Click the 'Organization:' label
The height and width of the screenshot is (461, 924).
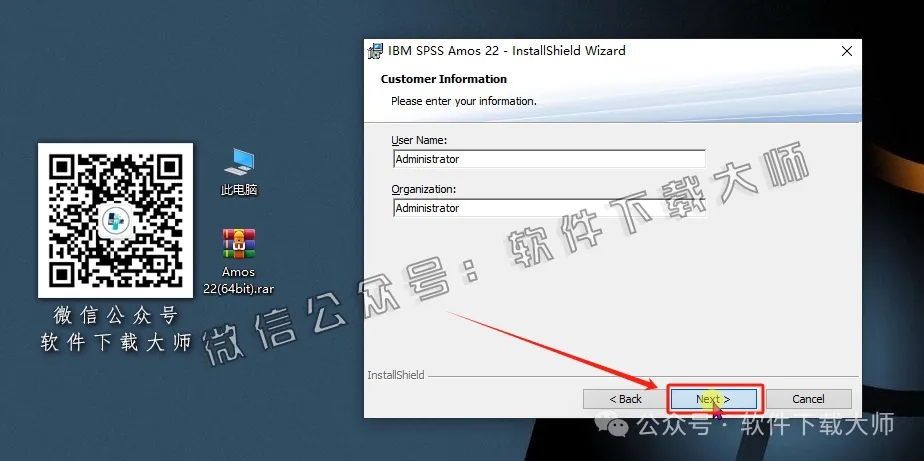424,189
